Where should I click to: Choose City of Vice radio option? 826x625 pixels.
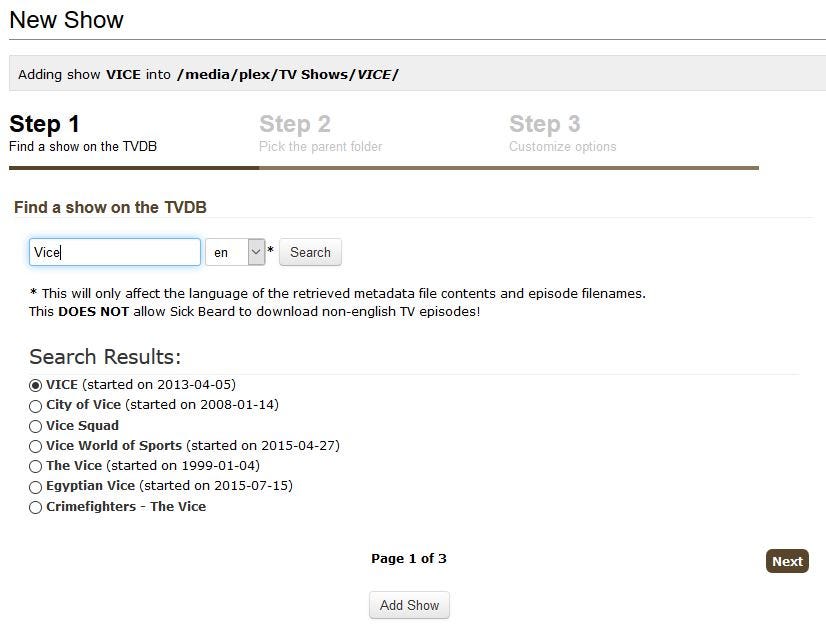(x=36, y=406)
